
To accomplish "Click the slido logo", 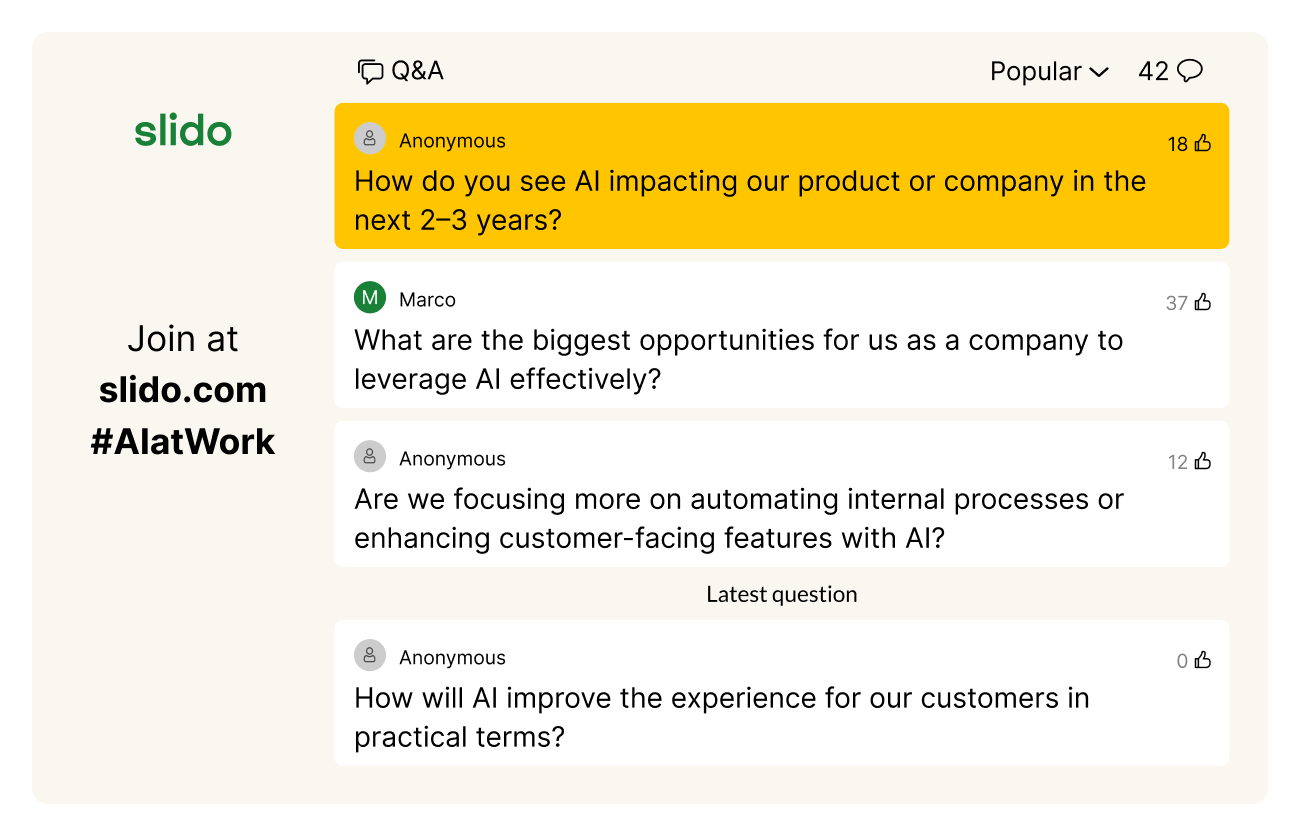I will pyautogui.click(x=183, y=131).
